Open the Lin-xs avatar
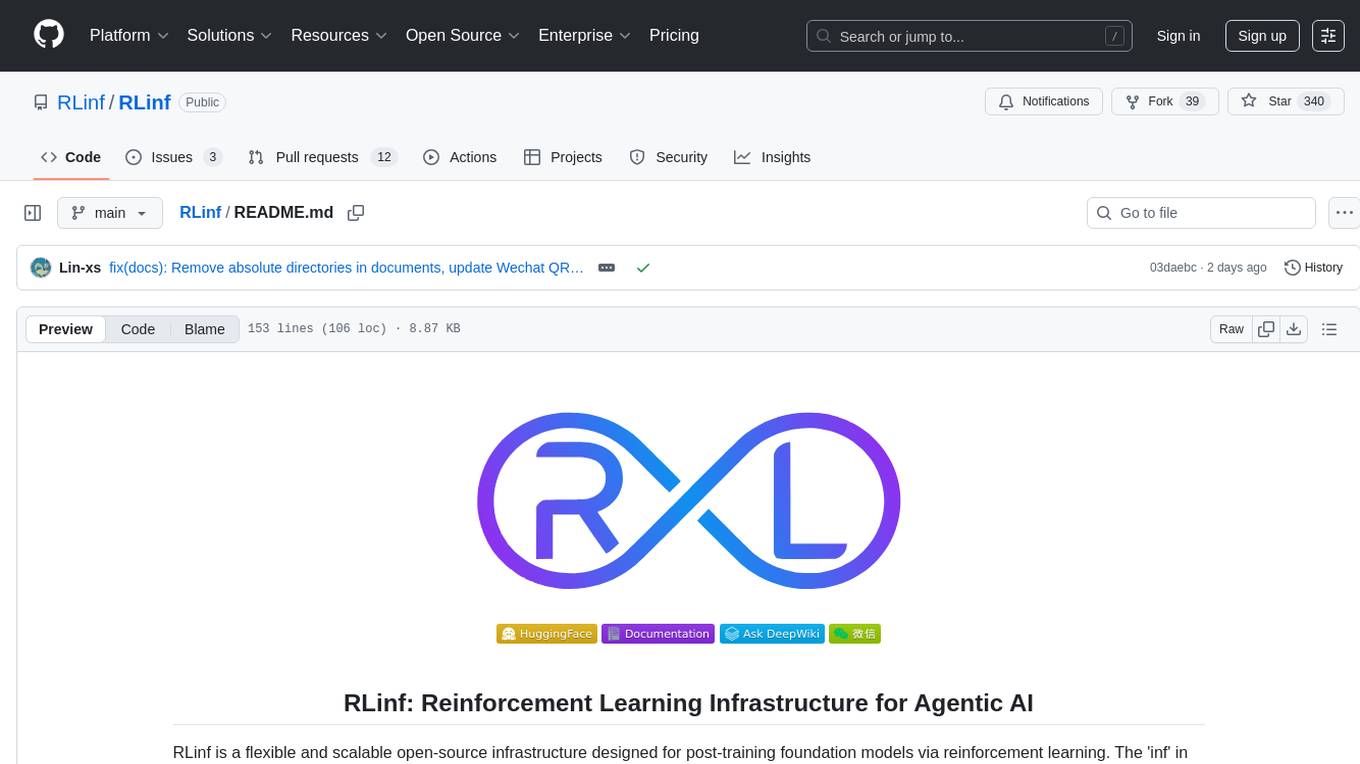The width and height of the screenshot is (1360, 764). point(41,267)
